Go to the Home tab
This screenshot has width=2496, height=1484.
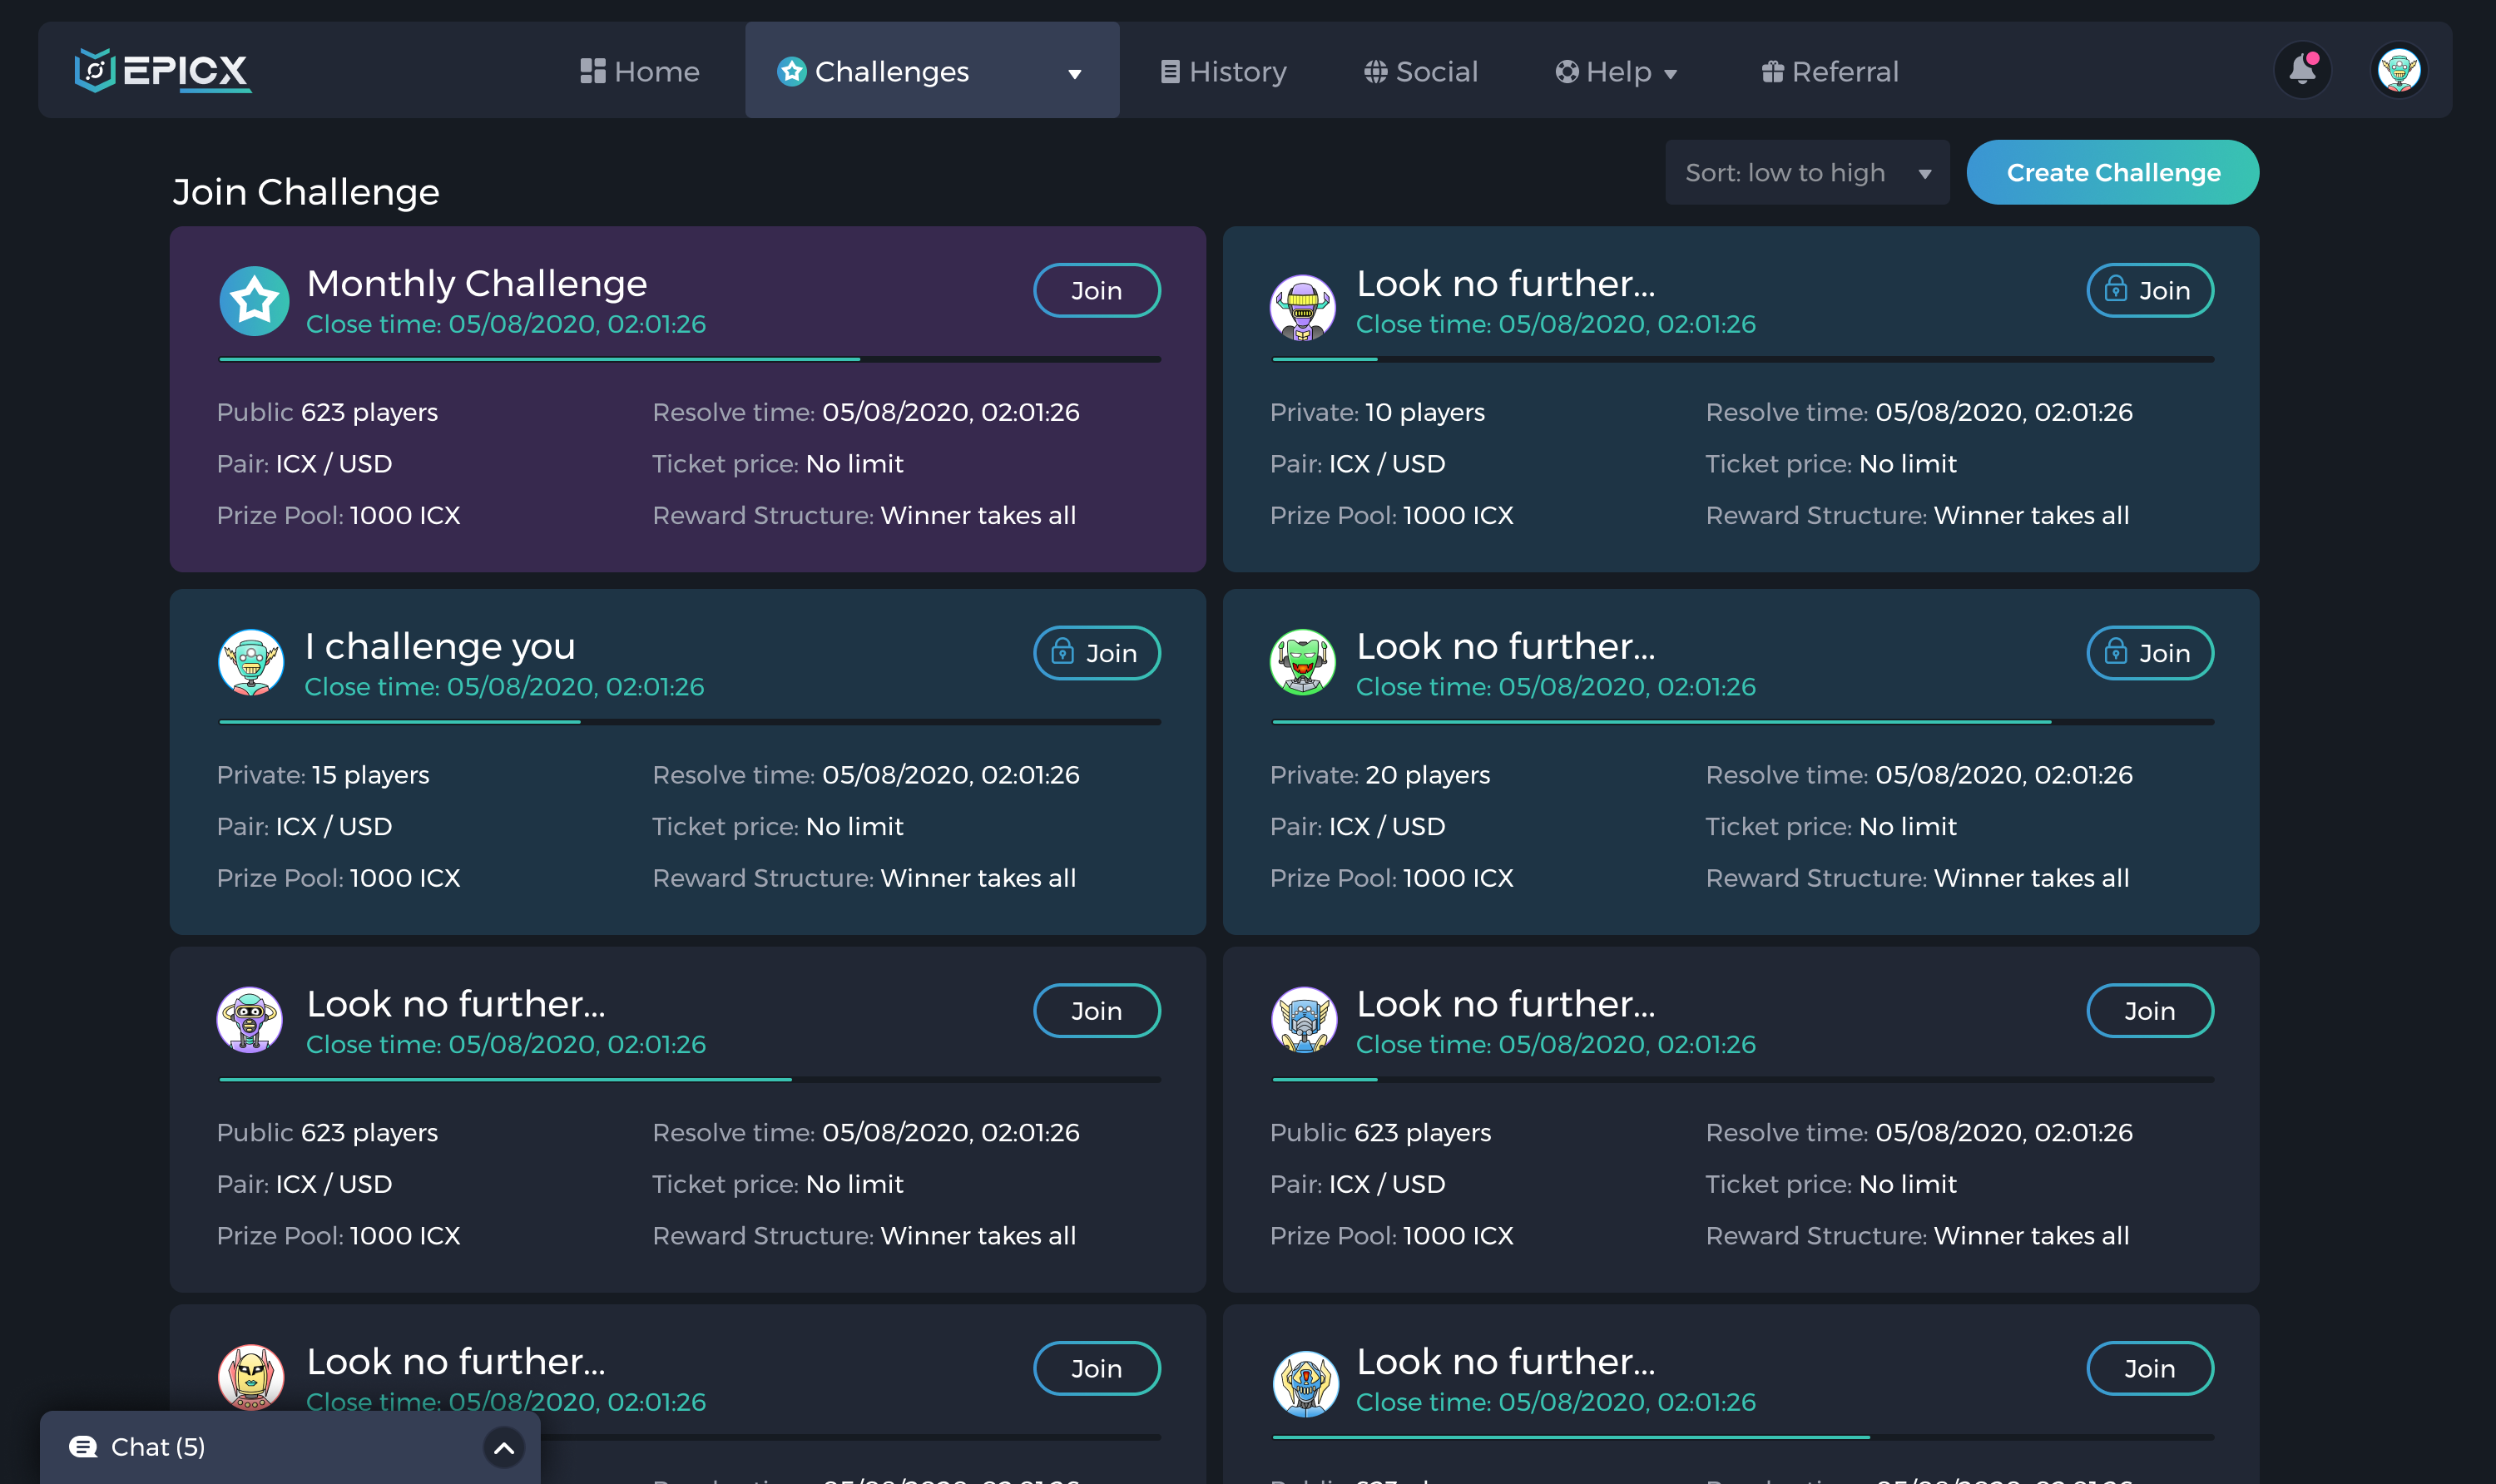coord(640,71)
